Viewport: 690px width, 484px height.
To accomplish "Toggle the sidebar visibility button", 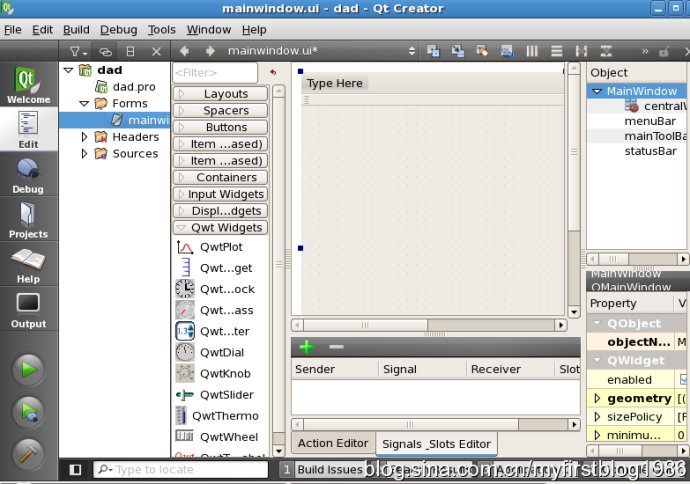I will click(75, 469).
